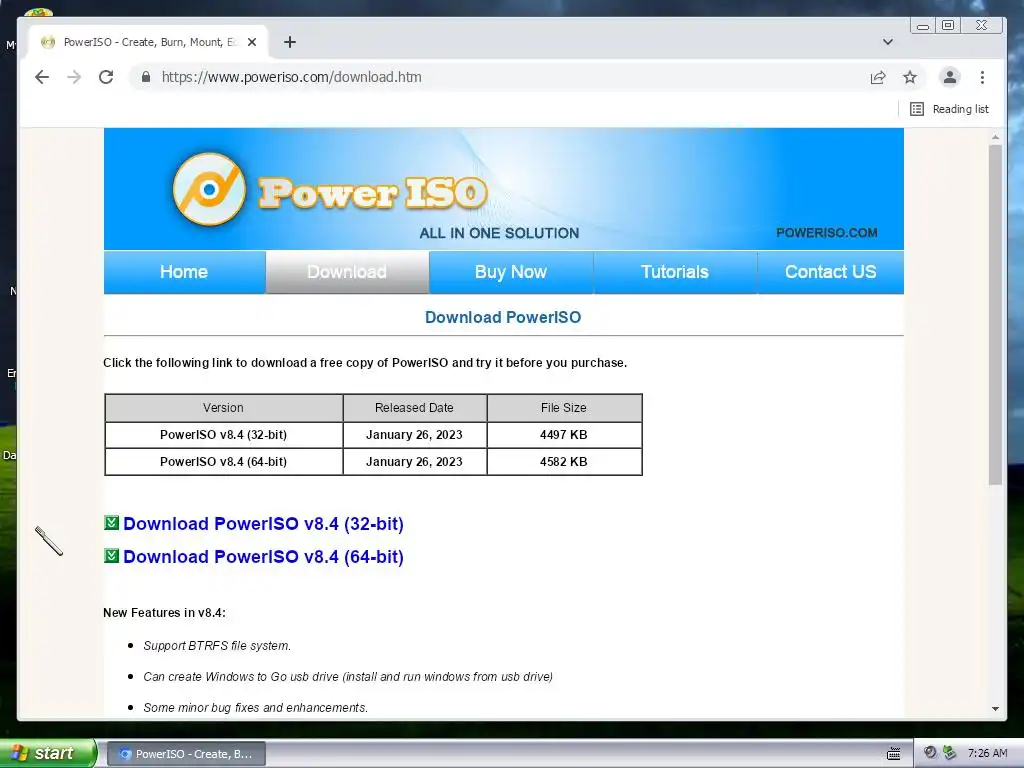Image resolution: width=1024 pixels, height=768 pixels.
Task: Click the scrollbar down arrow
Action: (x=995, y=709)
